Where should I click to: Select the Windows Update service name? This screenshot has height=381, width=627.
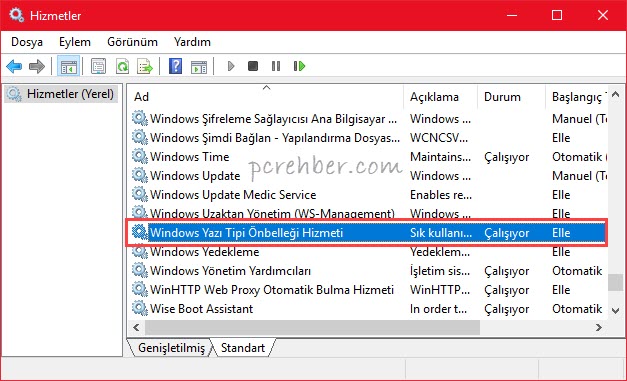tap(195, 176)
